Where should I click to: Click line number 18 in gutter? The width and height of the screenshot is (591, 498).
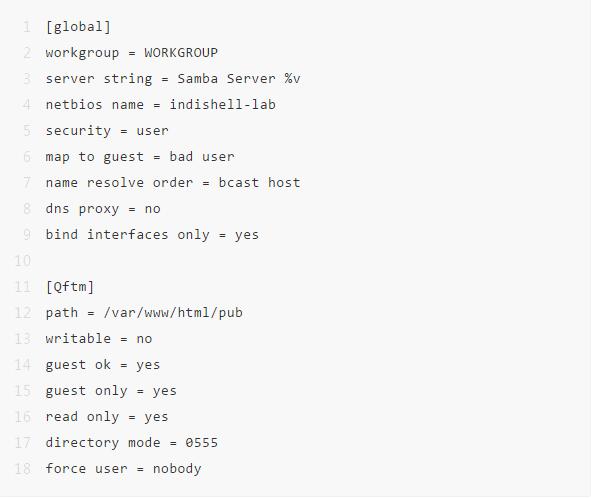23,469
